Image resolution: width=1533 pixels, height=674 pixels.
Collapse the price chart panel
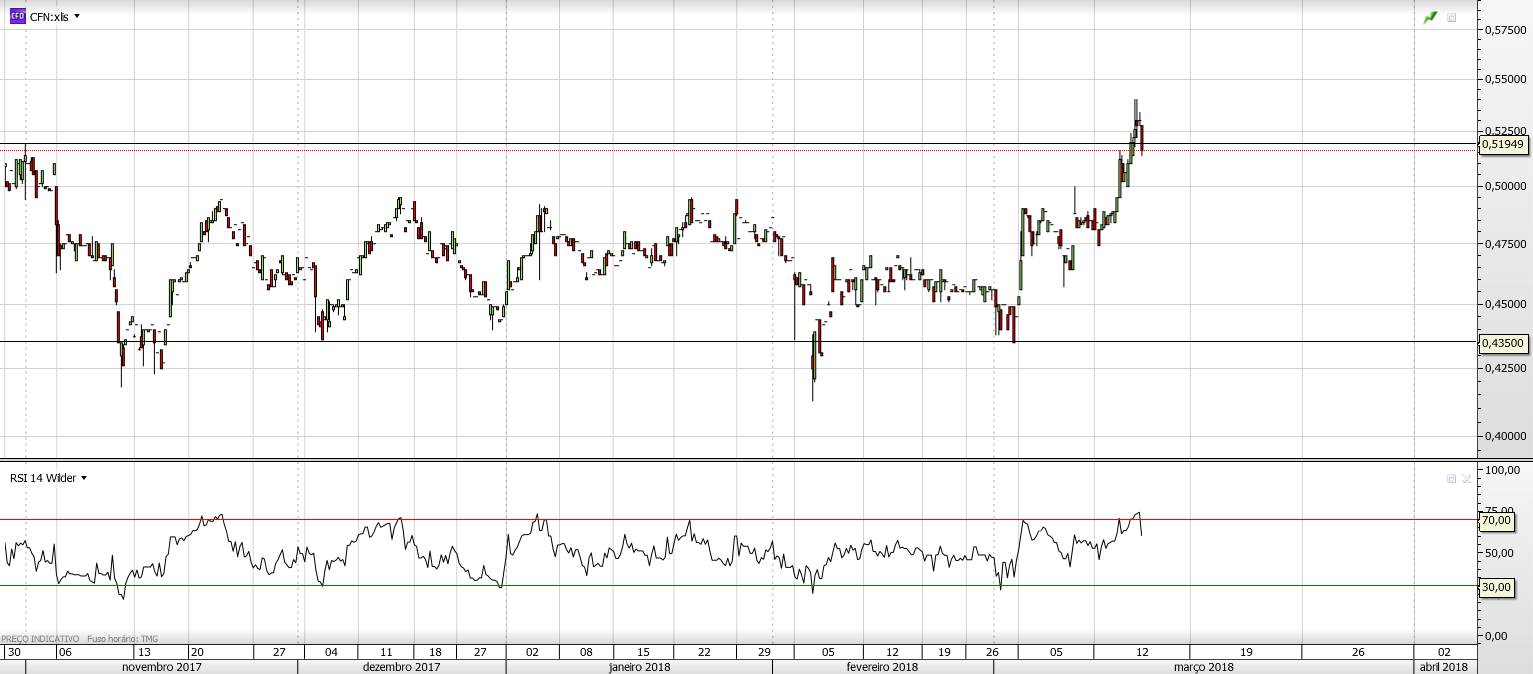[x=1452, y=17]
